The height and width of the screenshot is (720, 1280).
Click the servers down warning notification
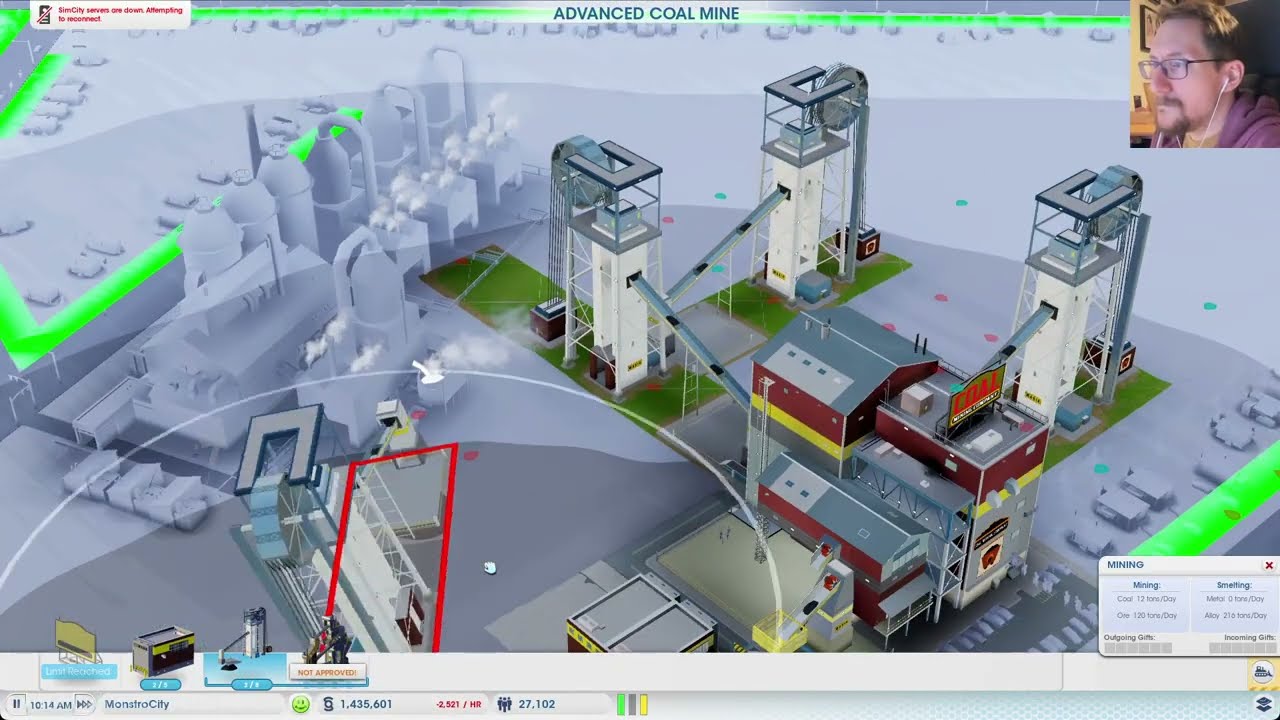(110, 14)
